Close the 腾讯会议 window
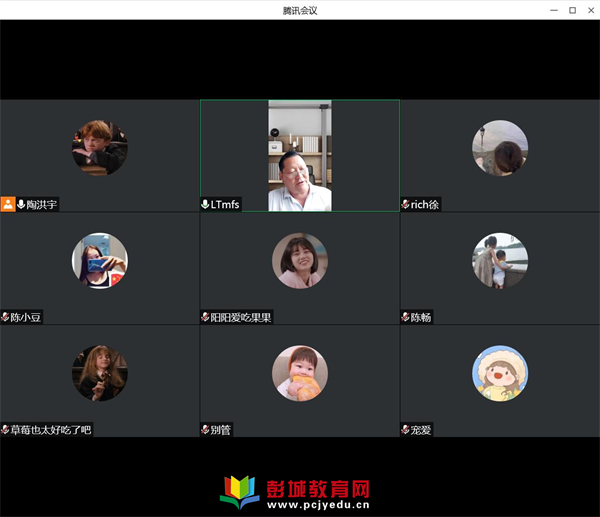Screen dimensions: 600x517 point(591,10)
